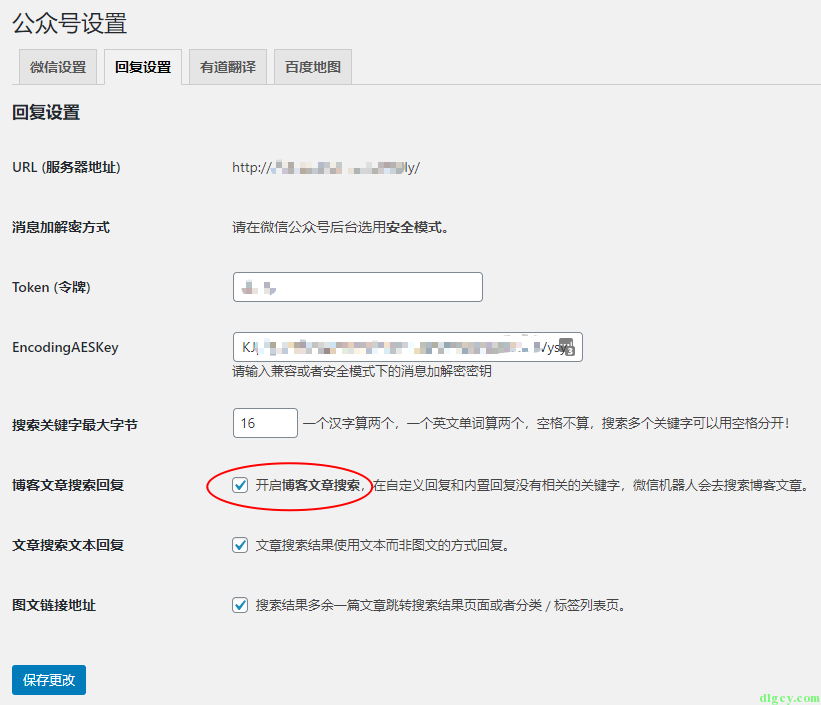
Task: Focus the 搜索关键字最大字节 field showing 16
Action: coord(265,423)
